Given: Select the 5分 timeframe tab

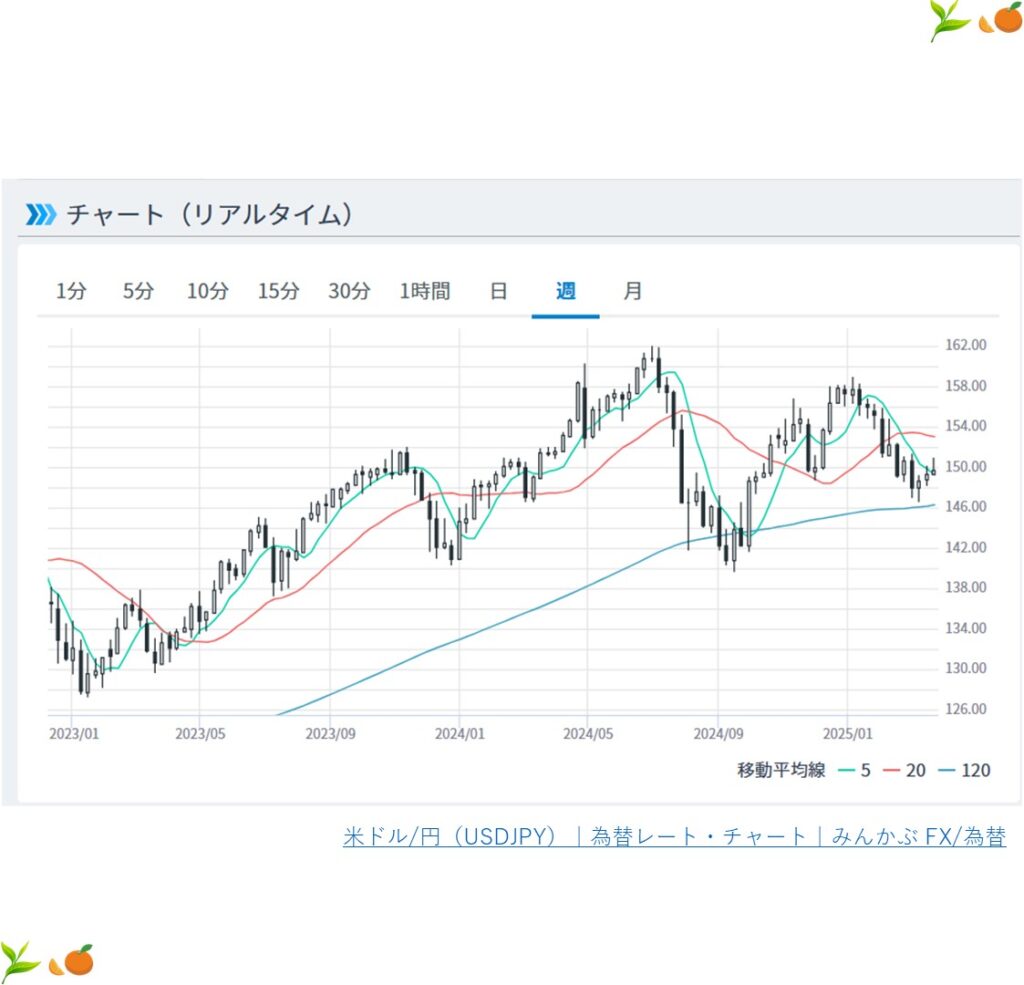Looking at the screenshot, I should [x=139, y=291].
